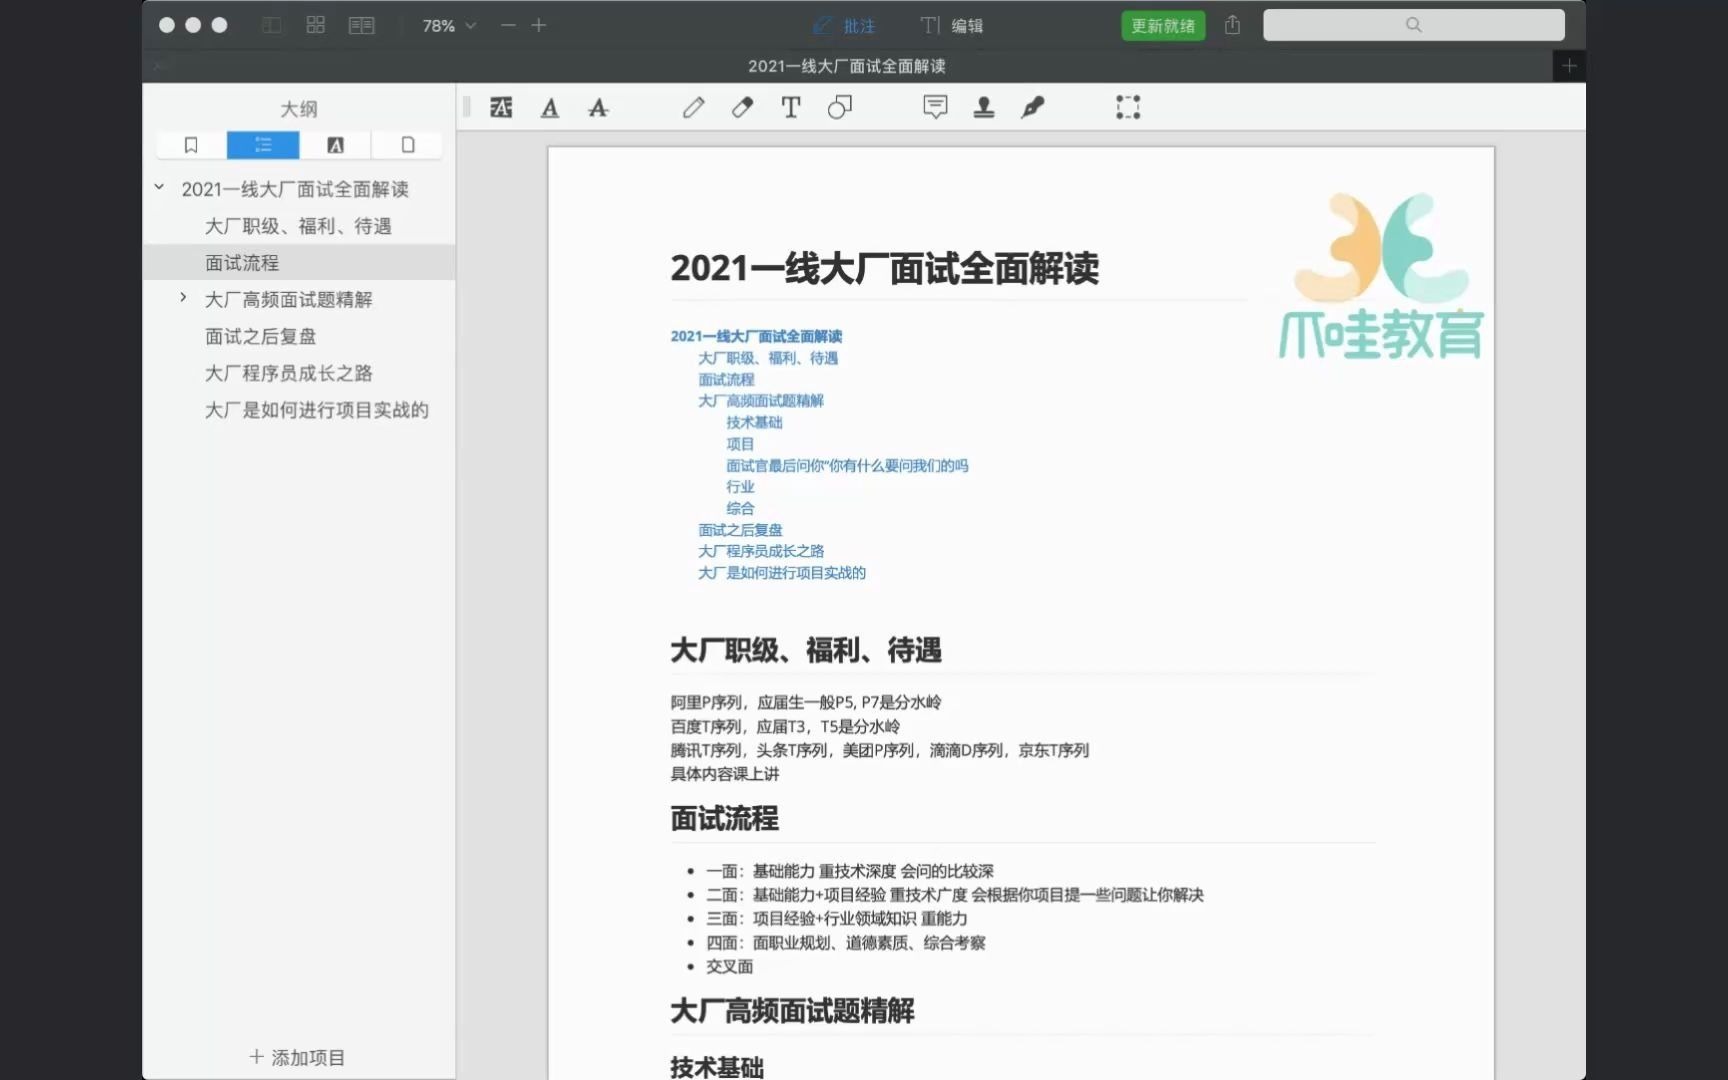Select the document tab 2021一线大厂面试全面解读

[x=847, y=66]
